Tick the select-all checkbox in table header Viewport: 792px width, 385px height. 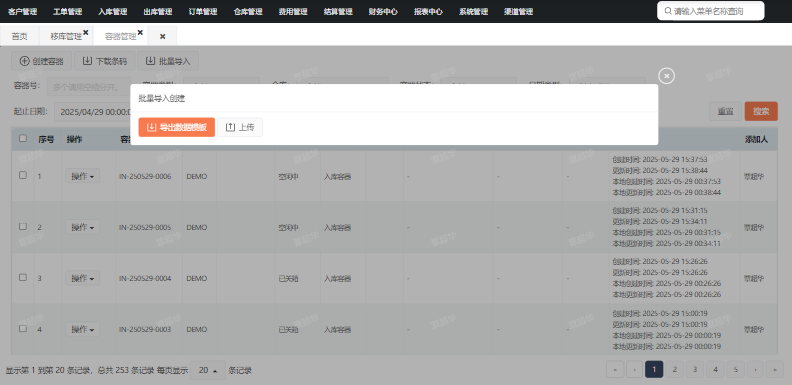[x=23, y=138]
